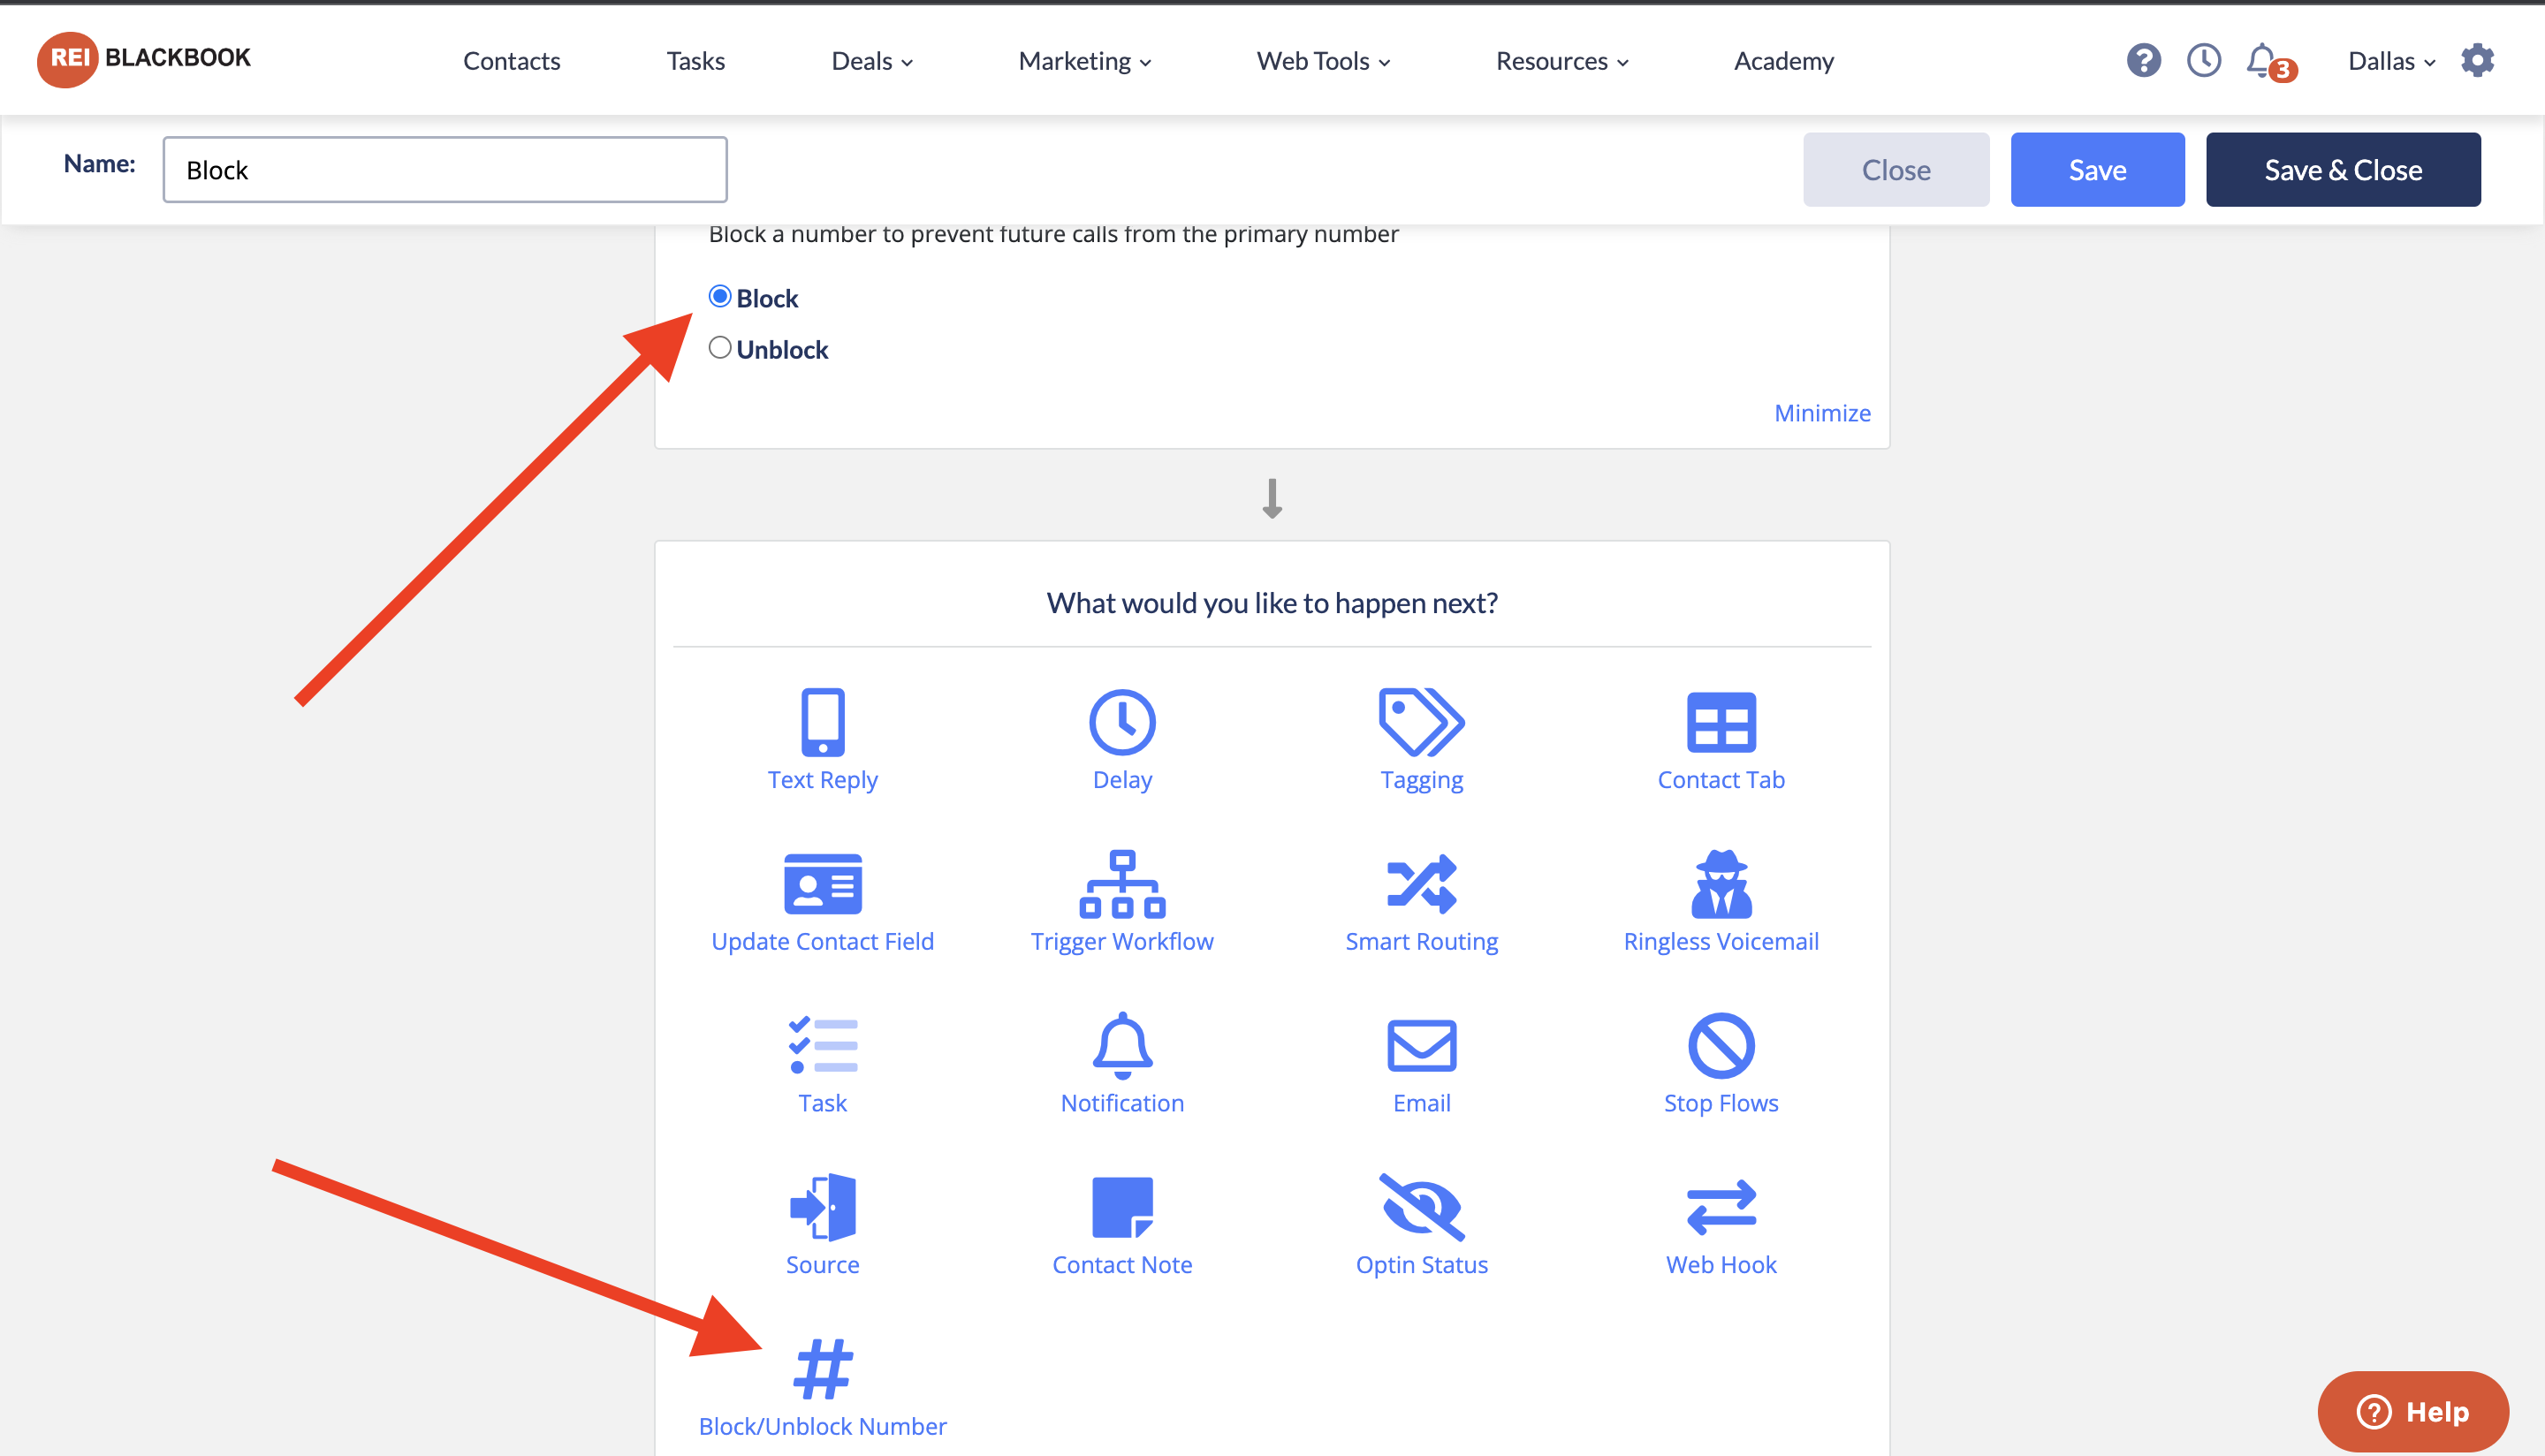
Task: Choose the Email envelope action
Action: pos(1421,1045)
